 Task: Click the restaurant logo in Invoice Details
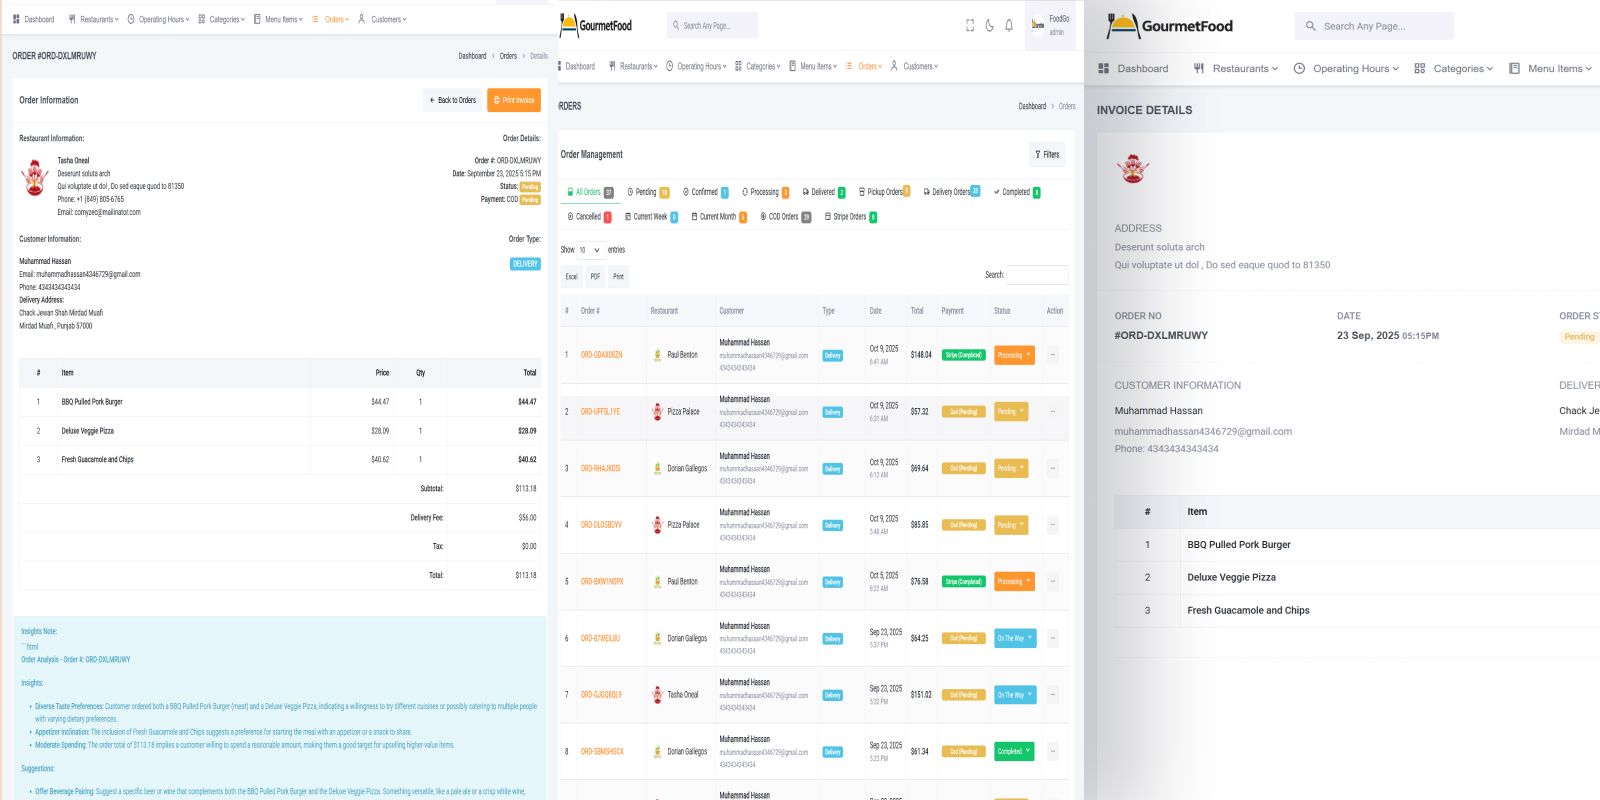click(1133, 168)
